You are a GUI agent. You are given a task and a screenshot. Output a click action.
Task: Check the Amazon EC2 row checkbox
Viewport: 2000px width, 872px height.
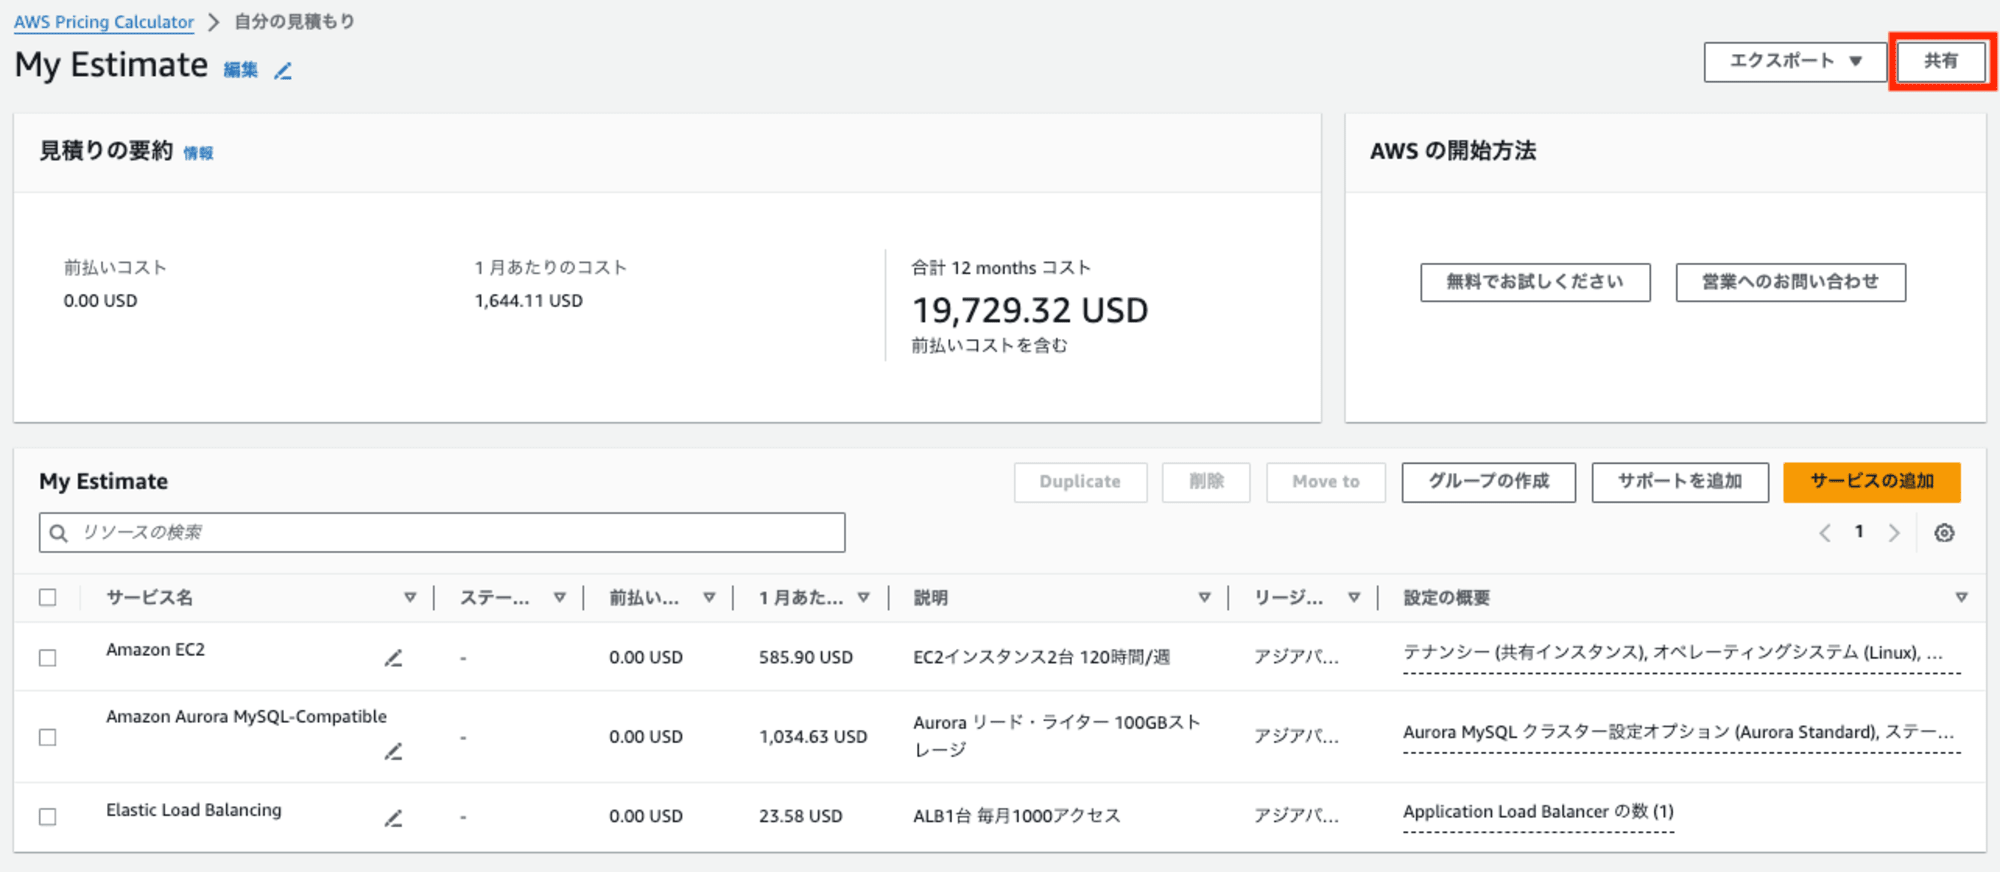click(x=47, y=657)
